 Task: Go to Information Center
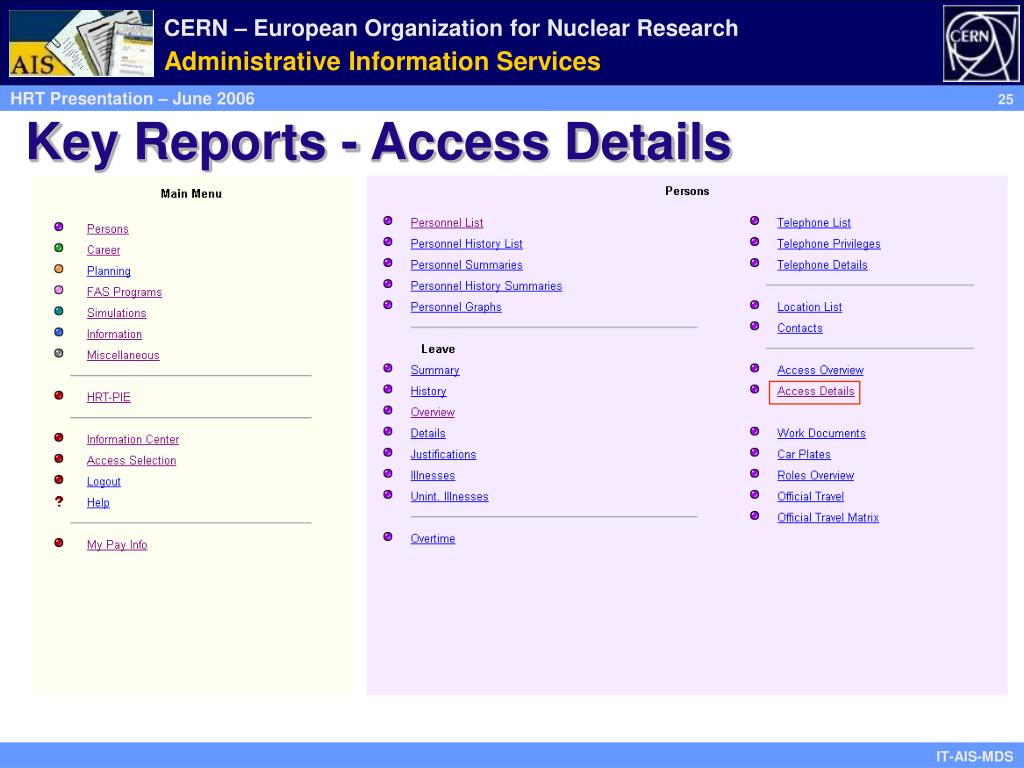(x=133, y=440)
